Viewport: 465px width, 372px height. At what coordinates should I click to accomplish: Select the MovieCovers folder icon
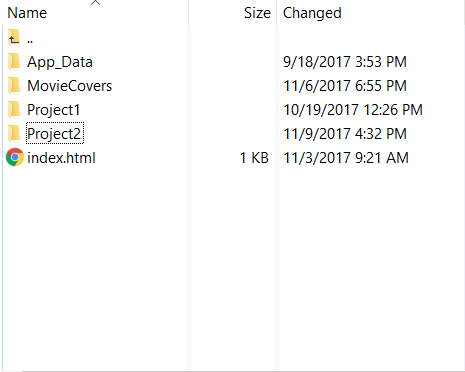[14, 86]
